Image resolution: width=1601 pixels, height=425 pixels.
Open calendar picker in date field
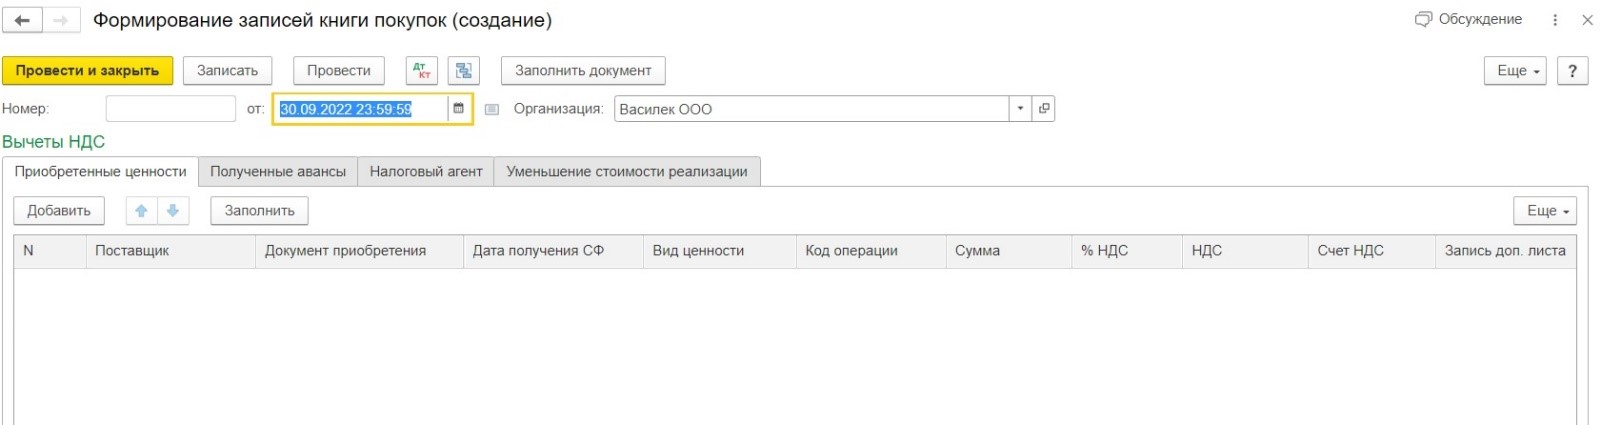click(459, 109)
